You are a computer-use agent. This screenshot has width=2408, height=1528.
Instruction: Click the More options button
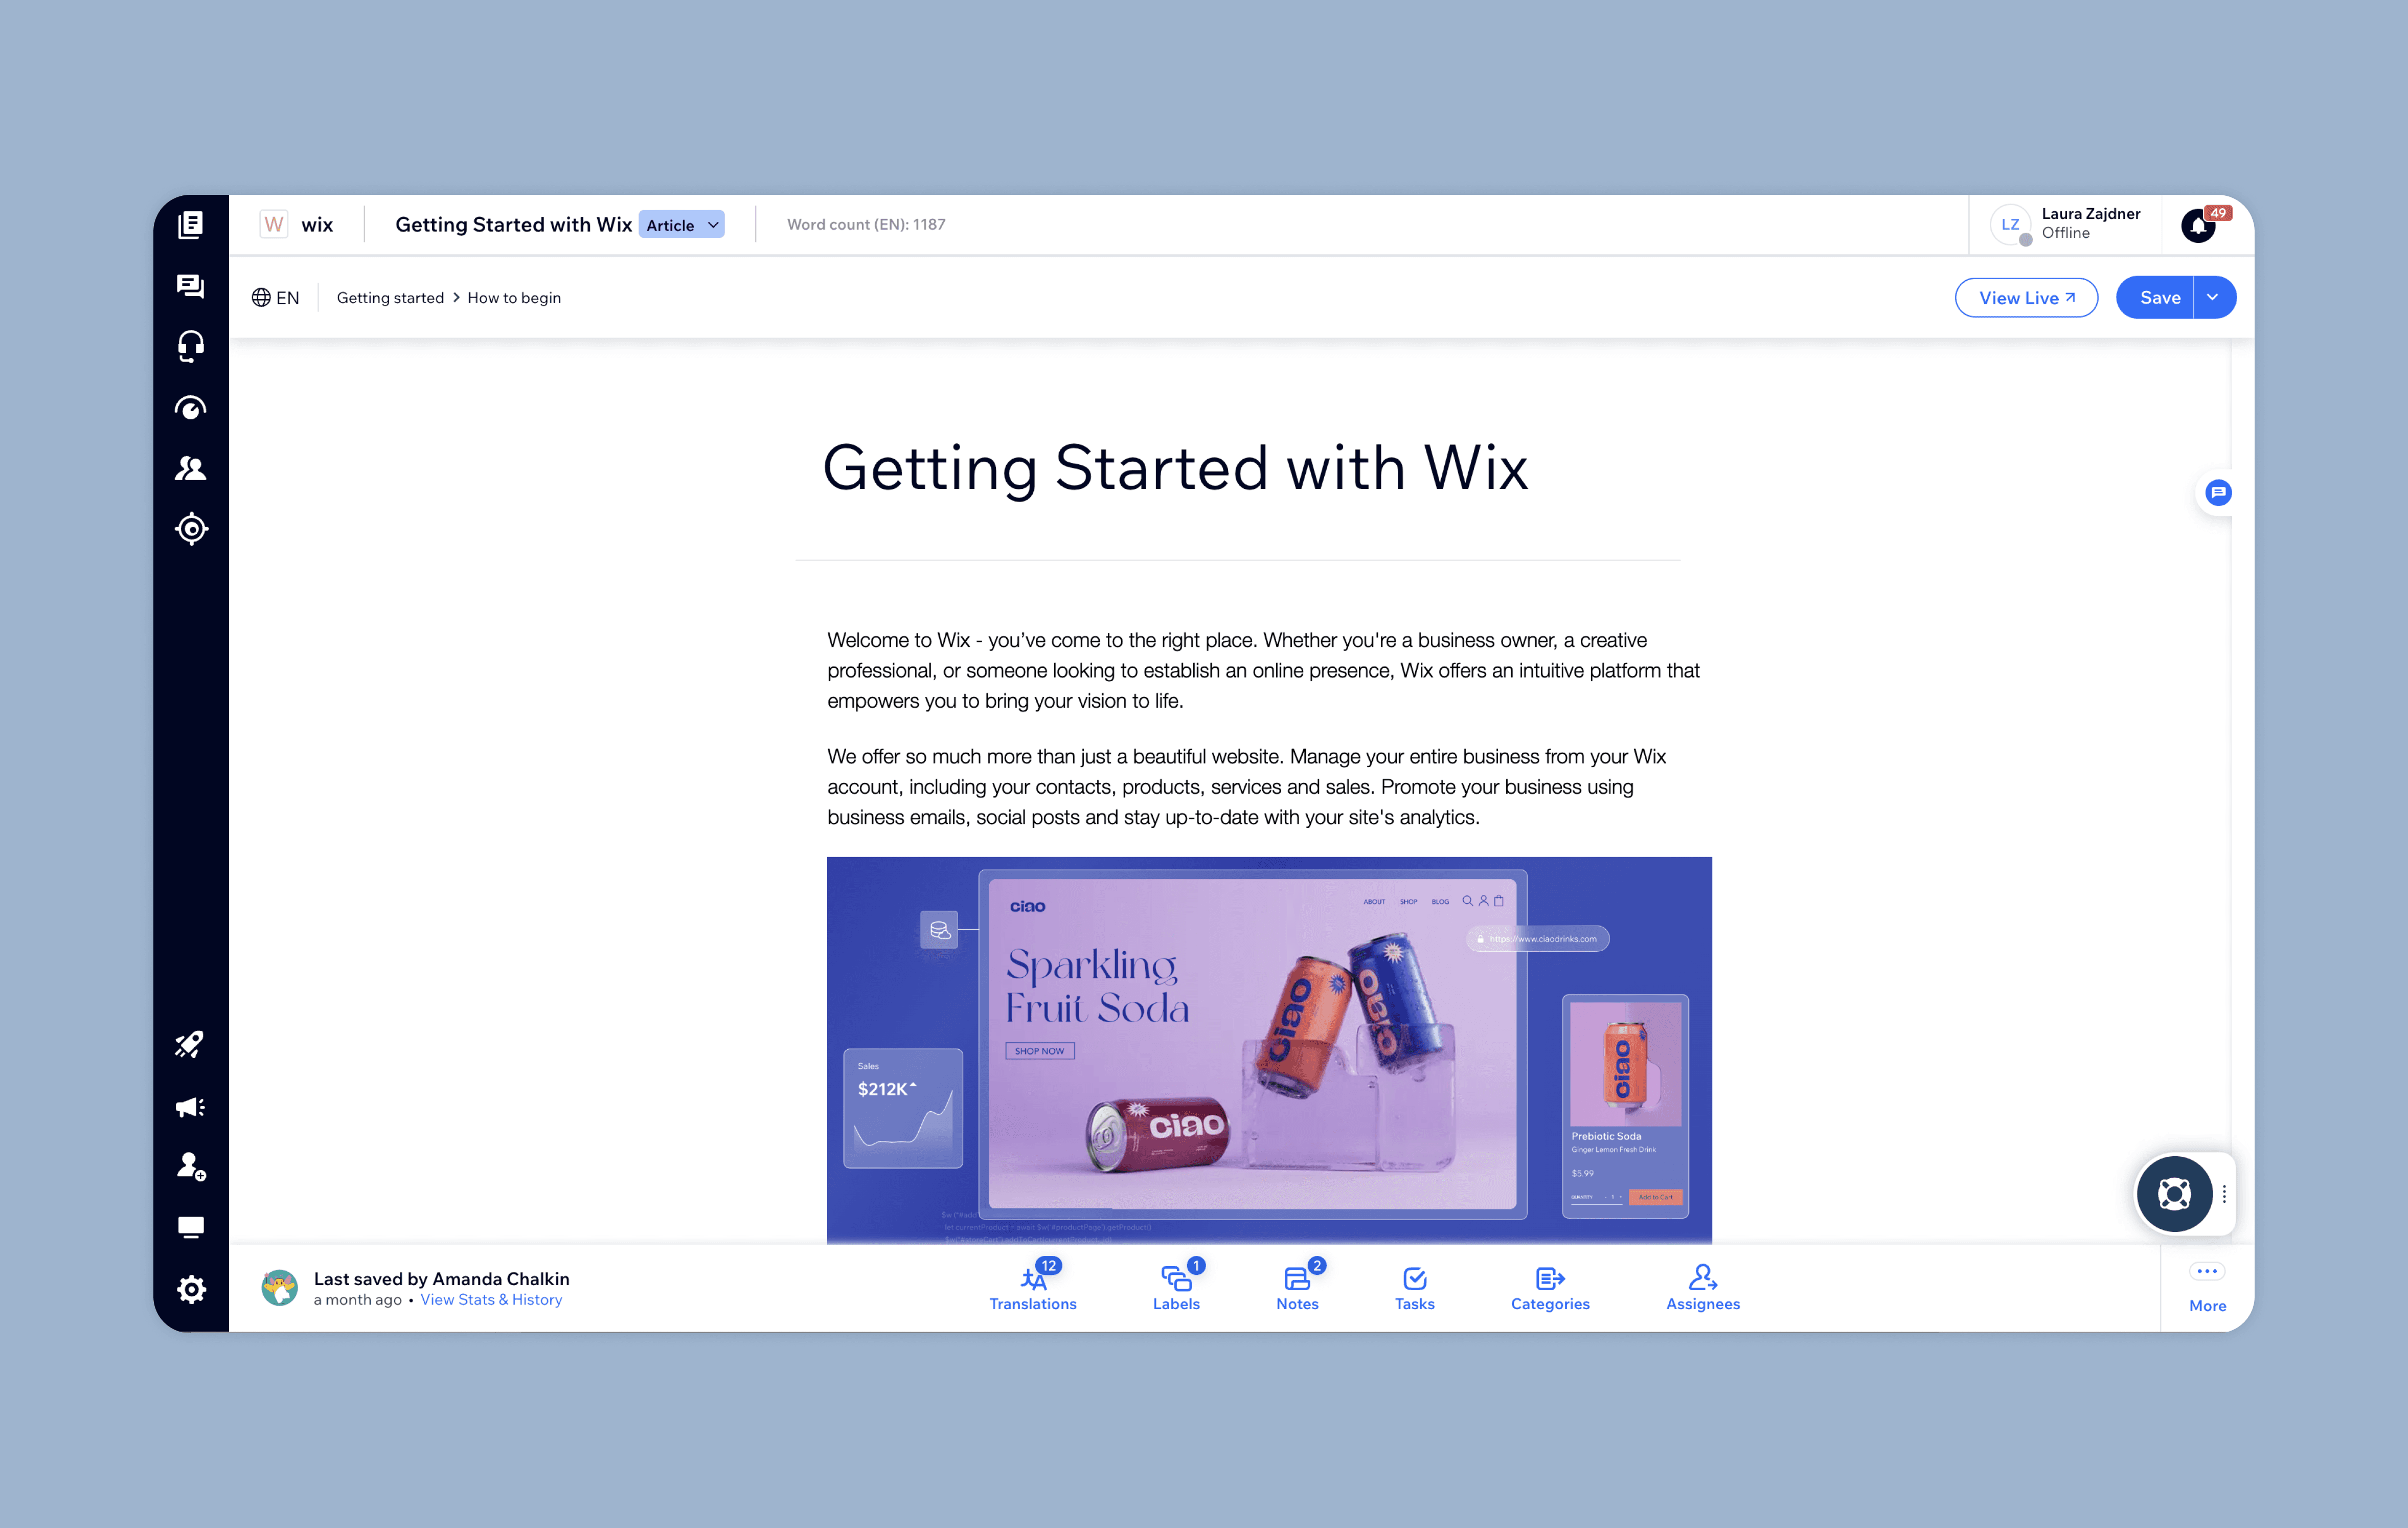tap(2207, 1288)
